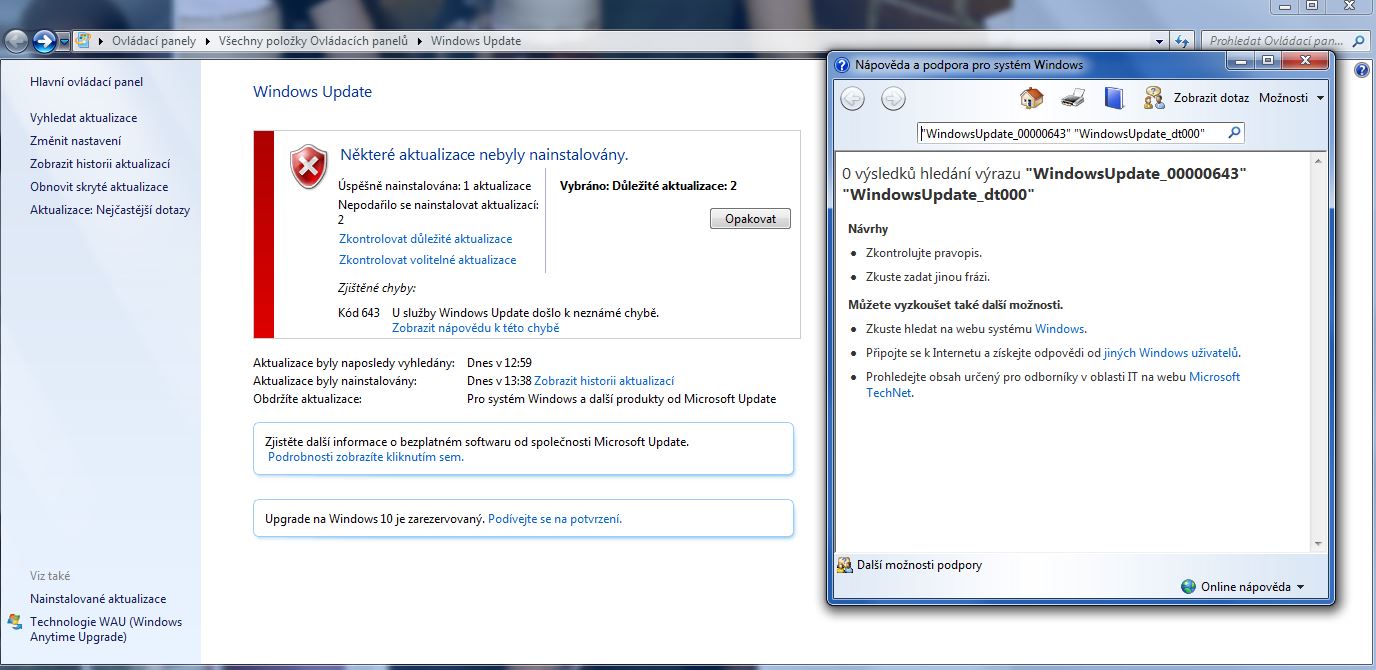The image size is (1376, 670).
Task: Click back arrow in Control Panel window
Action: pos(16,41)
